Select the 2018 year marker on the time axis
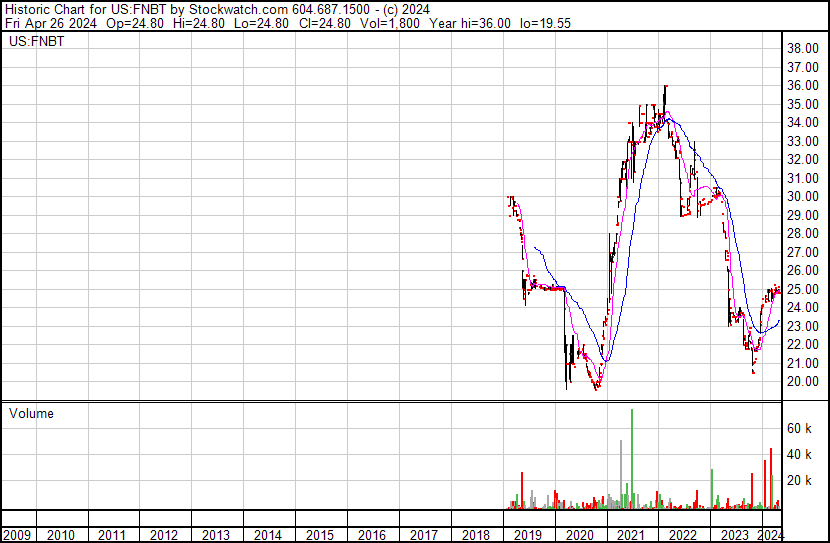The image size is (830, 543). (x=474, y=535)
